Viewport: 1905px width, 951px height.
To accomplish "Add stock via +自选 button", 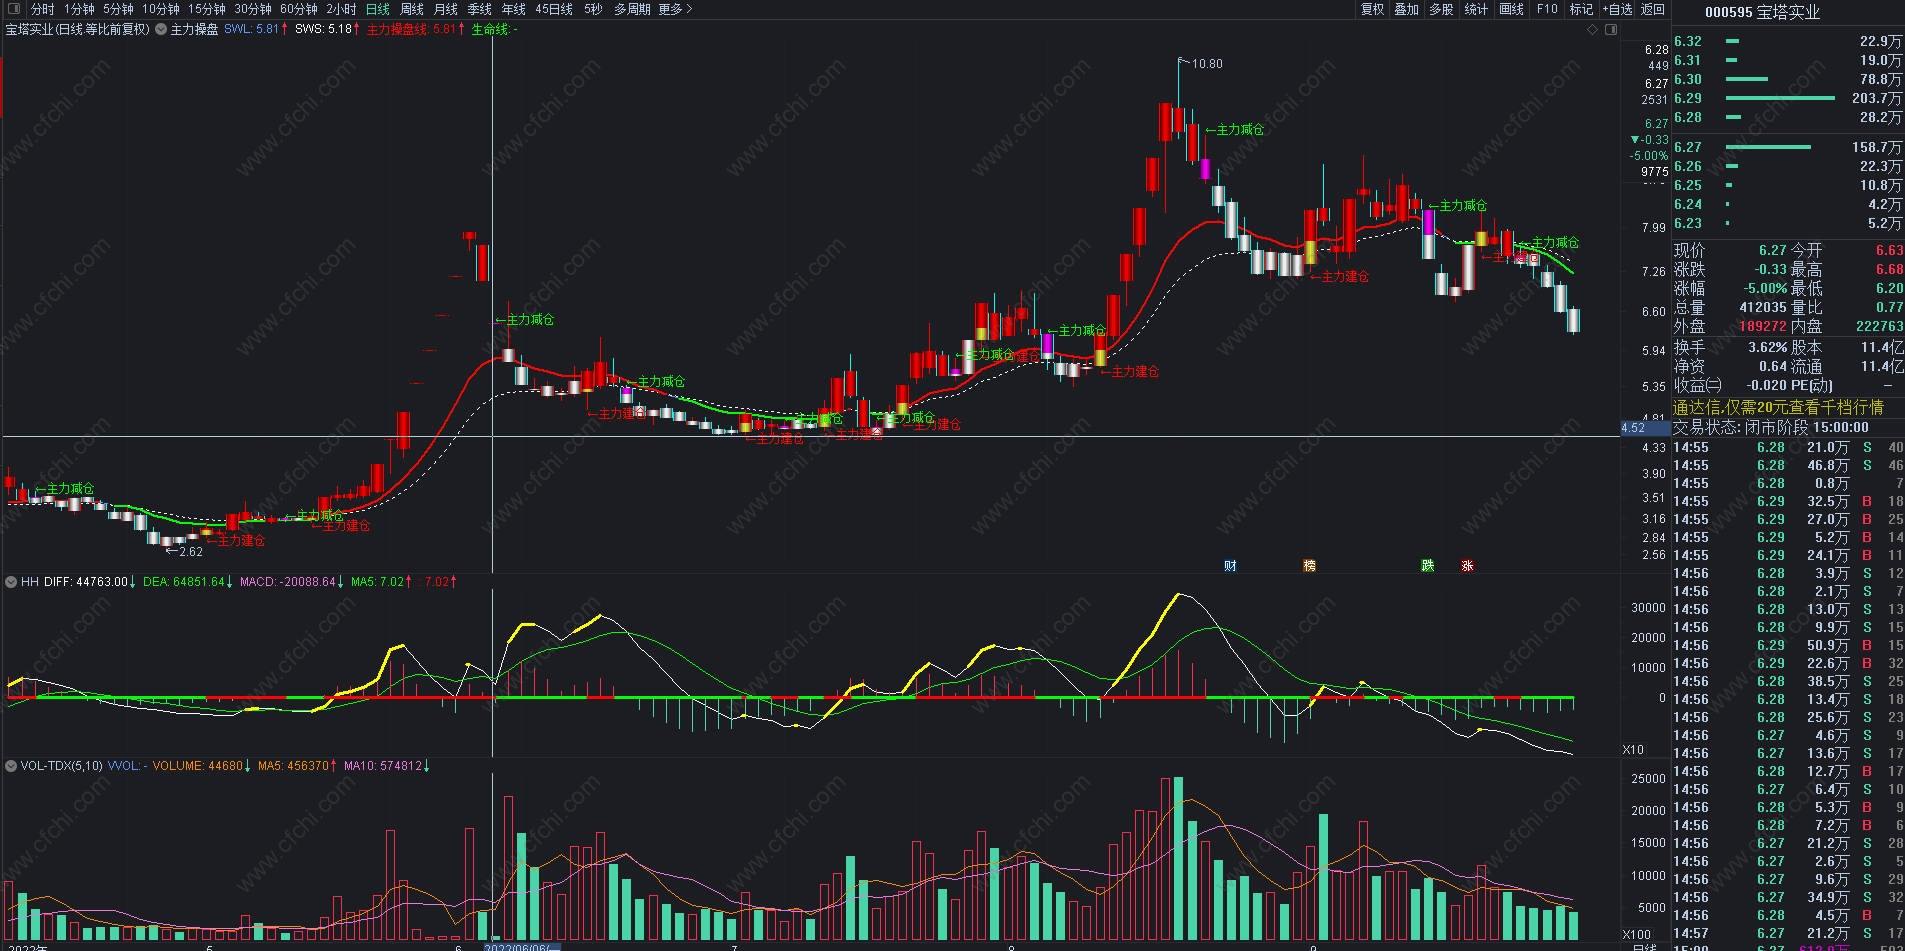I will (1618, 9).
